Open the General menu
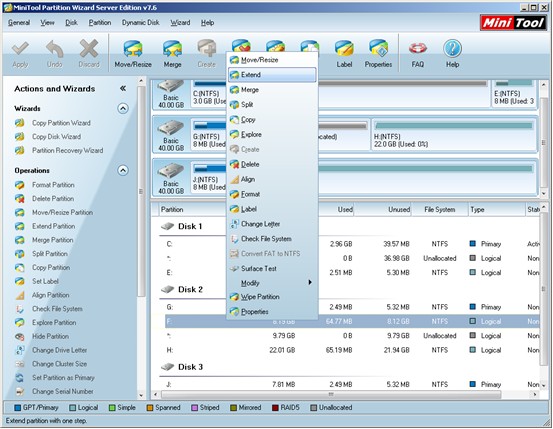This screenshot has width=553, height=429. coord(19,23)
